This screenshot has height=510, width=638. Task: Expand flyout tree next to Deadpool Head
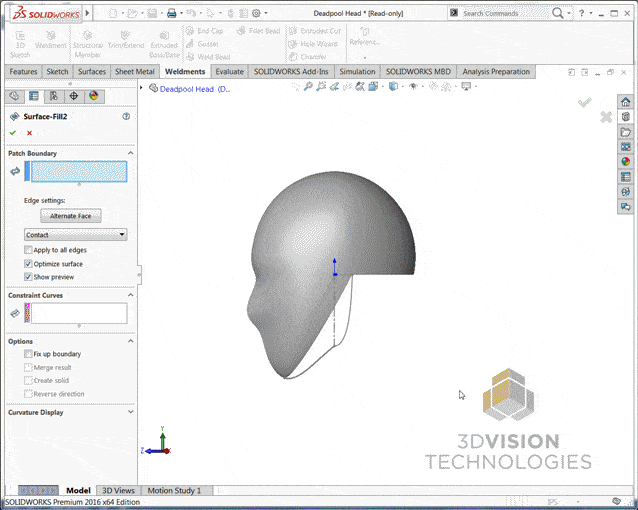click(x=141, y=88)
